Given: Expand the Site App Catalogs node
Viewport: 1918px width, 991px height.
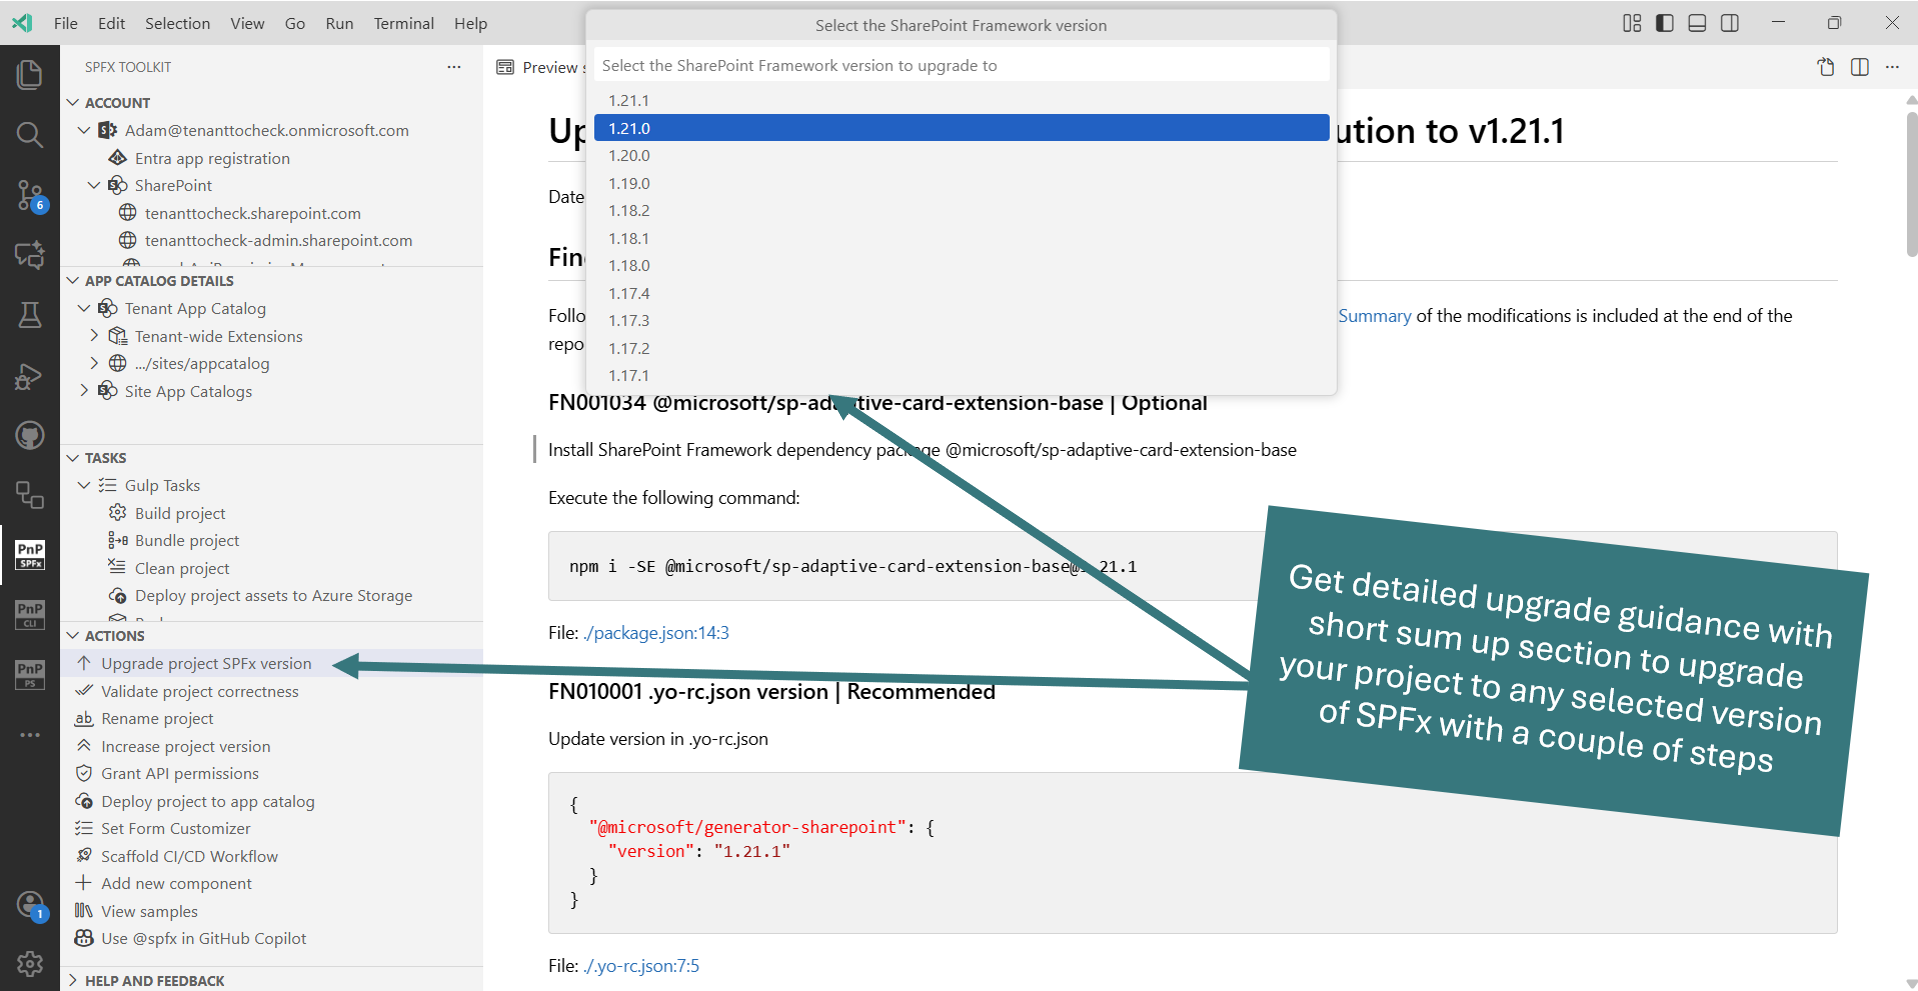Looking at the screenshot, I should click(x=84, y=391).
